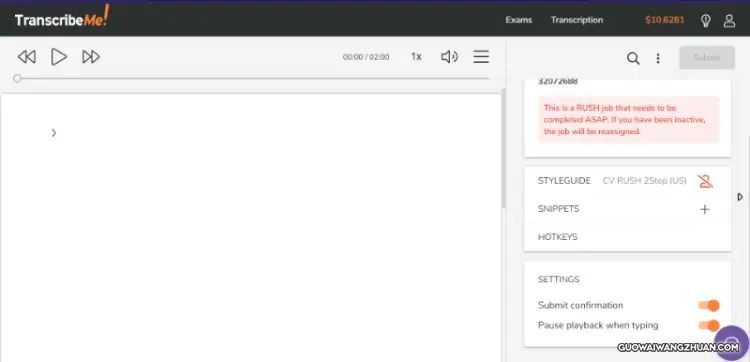This screenshot has width=750, height=362.
Task: Click the Submit button
Action: (x=707, y=58)
